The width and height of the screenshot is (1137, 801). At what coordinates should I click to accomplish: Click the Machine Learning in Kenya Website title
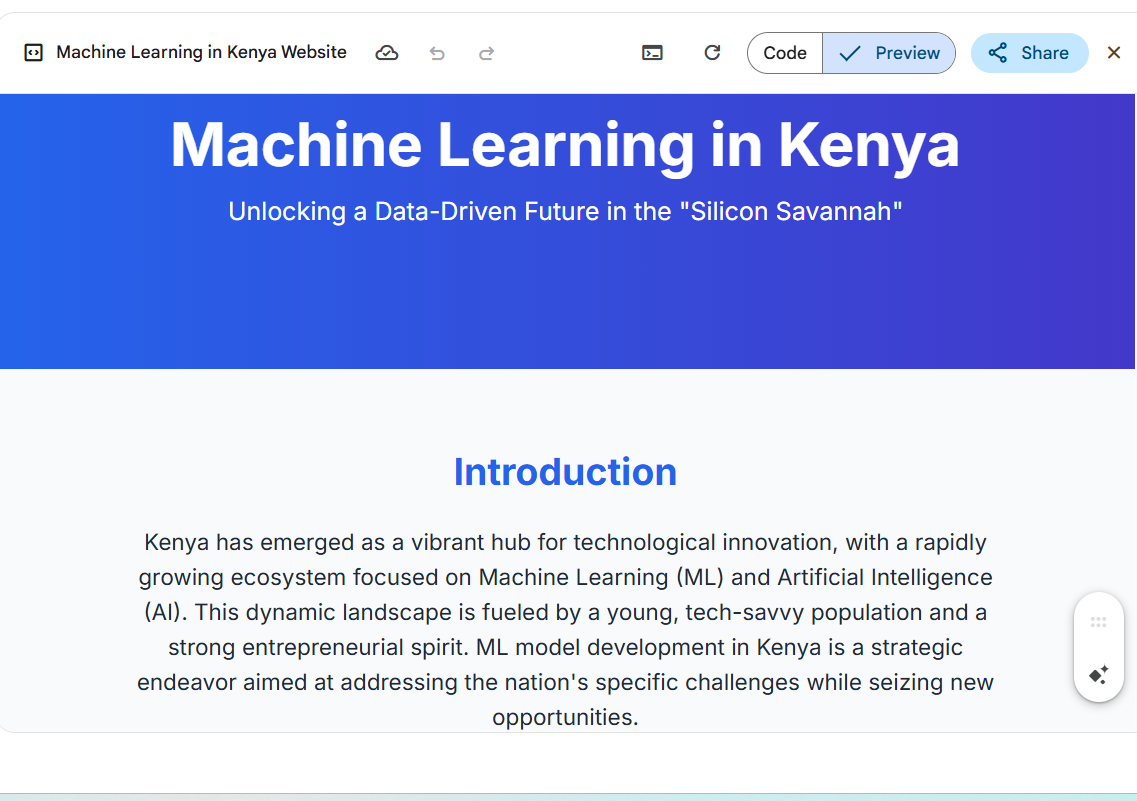(x=201, y=52)
